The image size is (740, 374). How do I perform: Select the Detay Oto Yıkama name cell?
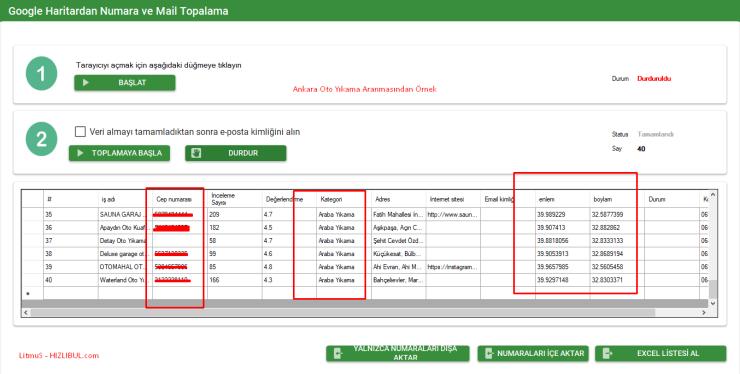coord(125,241)
